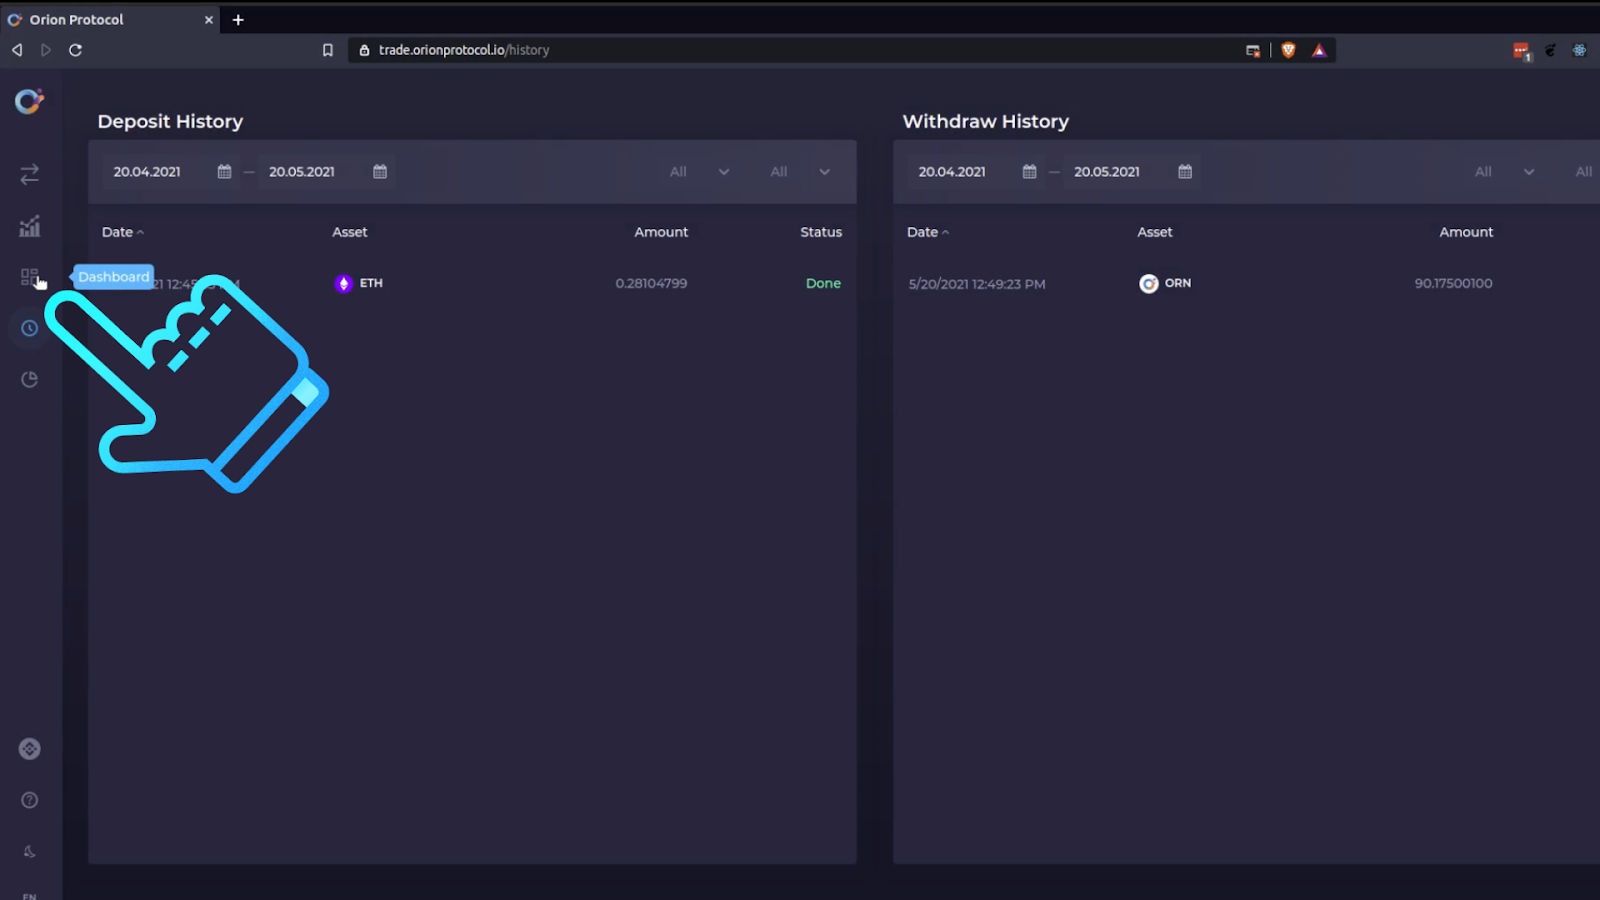The height and width of the screenshot is (900, 1600).
Task: Open the Brave Rewards triangle icon
Action: [x=1319, y=50]
